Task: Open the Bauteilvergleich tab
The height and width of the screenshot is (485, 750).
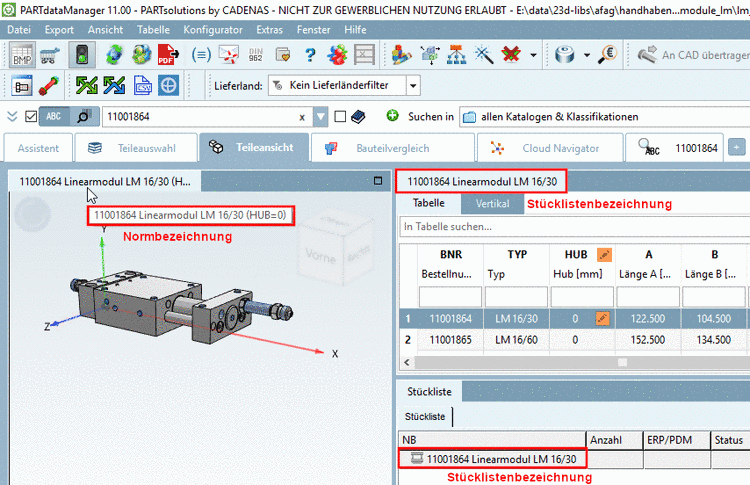Action: point(393,148)
